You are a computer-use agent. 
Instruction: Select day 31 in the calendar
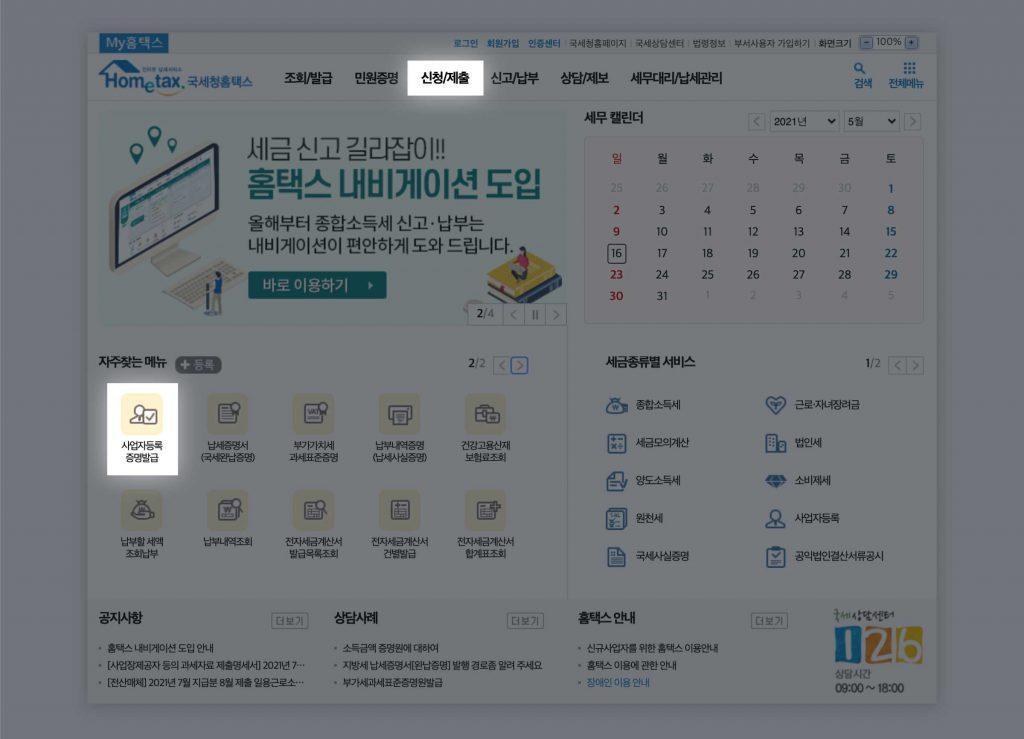click(x=662, y=296)
